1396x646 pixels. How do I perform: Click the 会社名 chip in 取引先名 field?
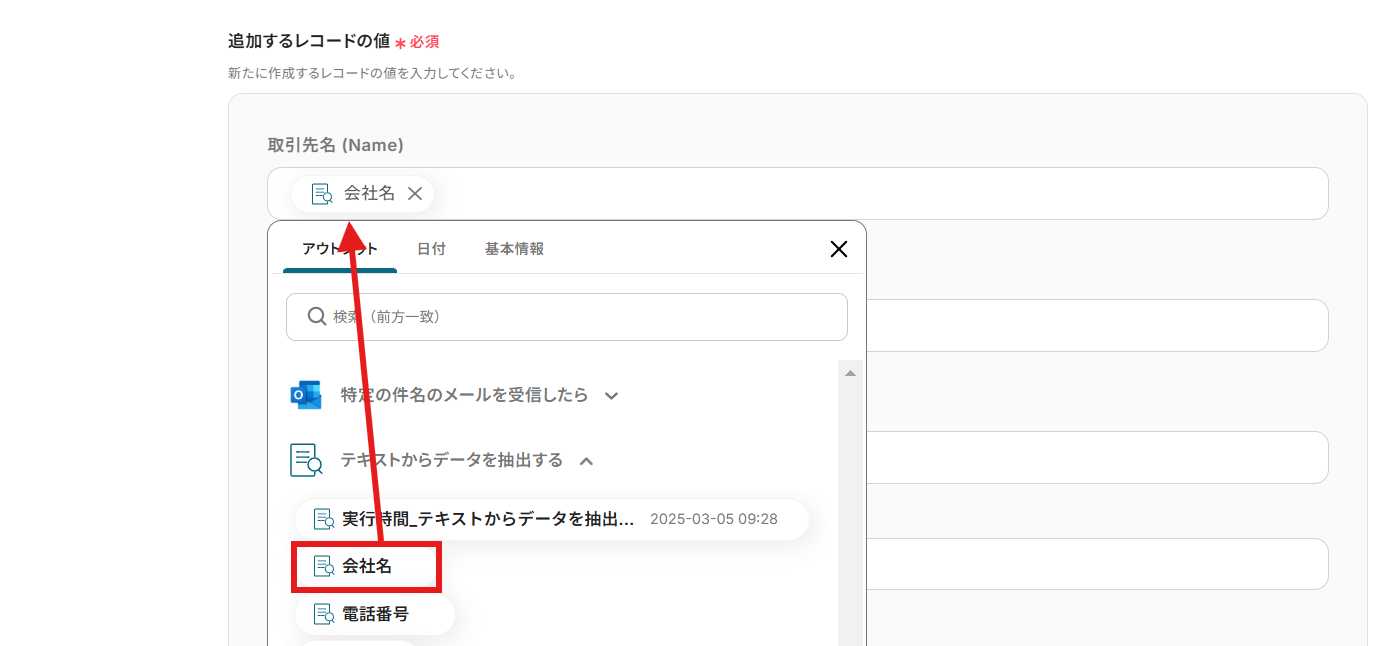362,194
